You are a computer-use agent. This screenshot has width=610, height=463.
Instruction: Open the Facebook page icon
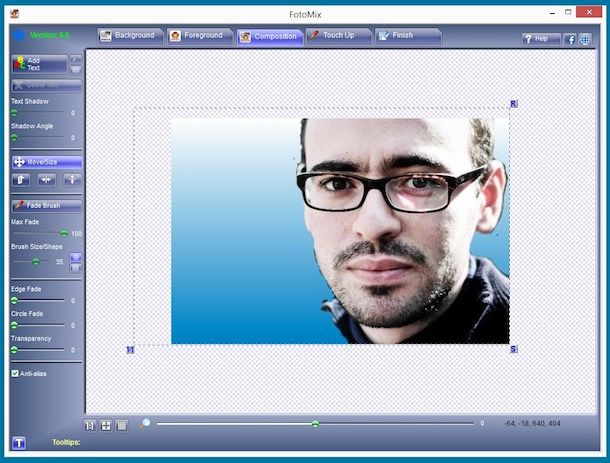pyautogui.click(x=570, y=39)
